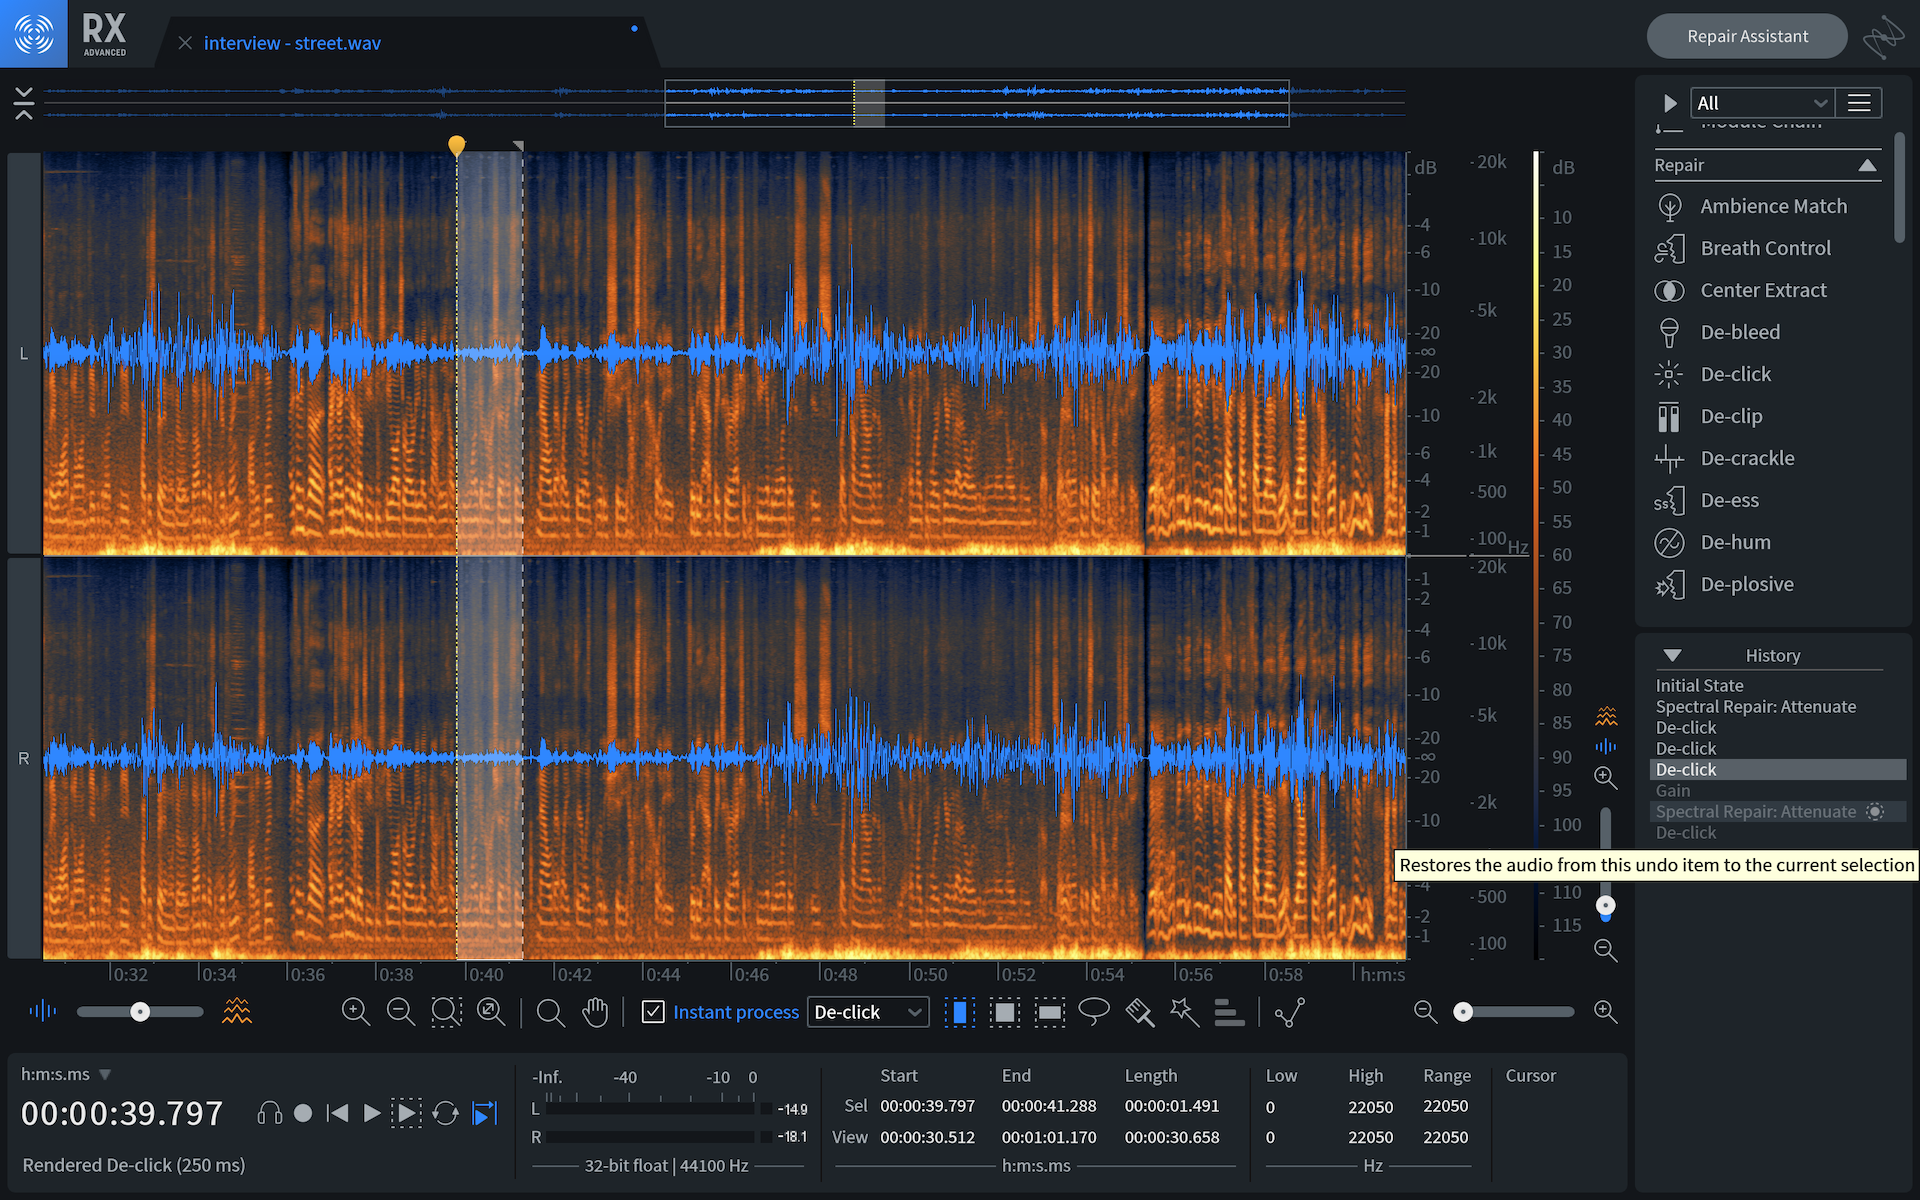Select Initial State in History list
The width and height of the screenshot is (1920, 1200).
tap(1699, 685)
